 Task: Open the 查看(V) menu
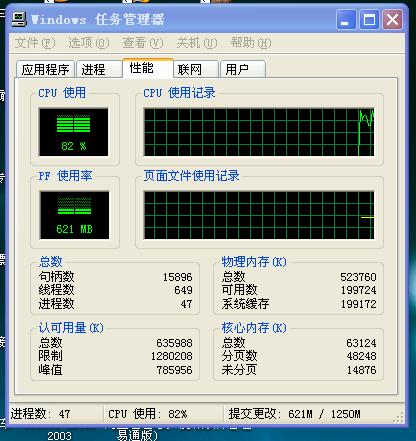[143, 43]
